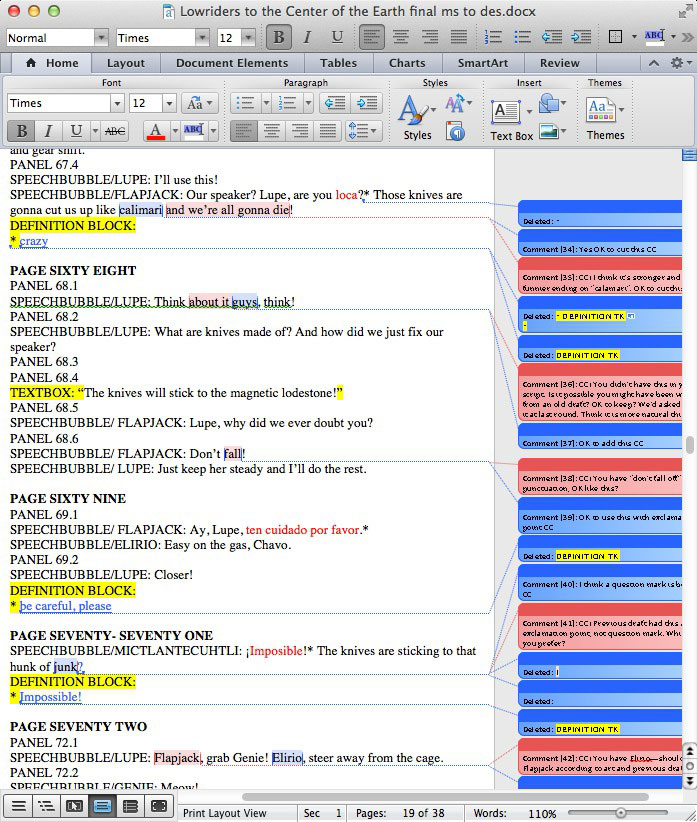Justify text in ribbon Paragraph group
The height and width of the screenshot is (822, 697).
328,131
